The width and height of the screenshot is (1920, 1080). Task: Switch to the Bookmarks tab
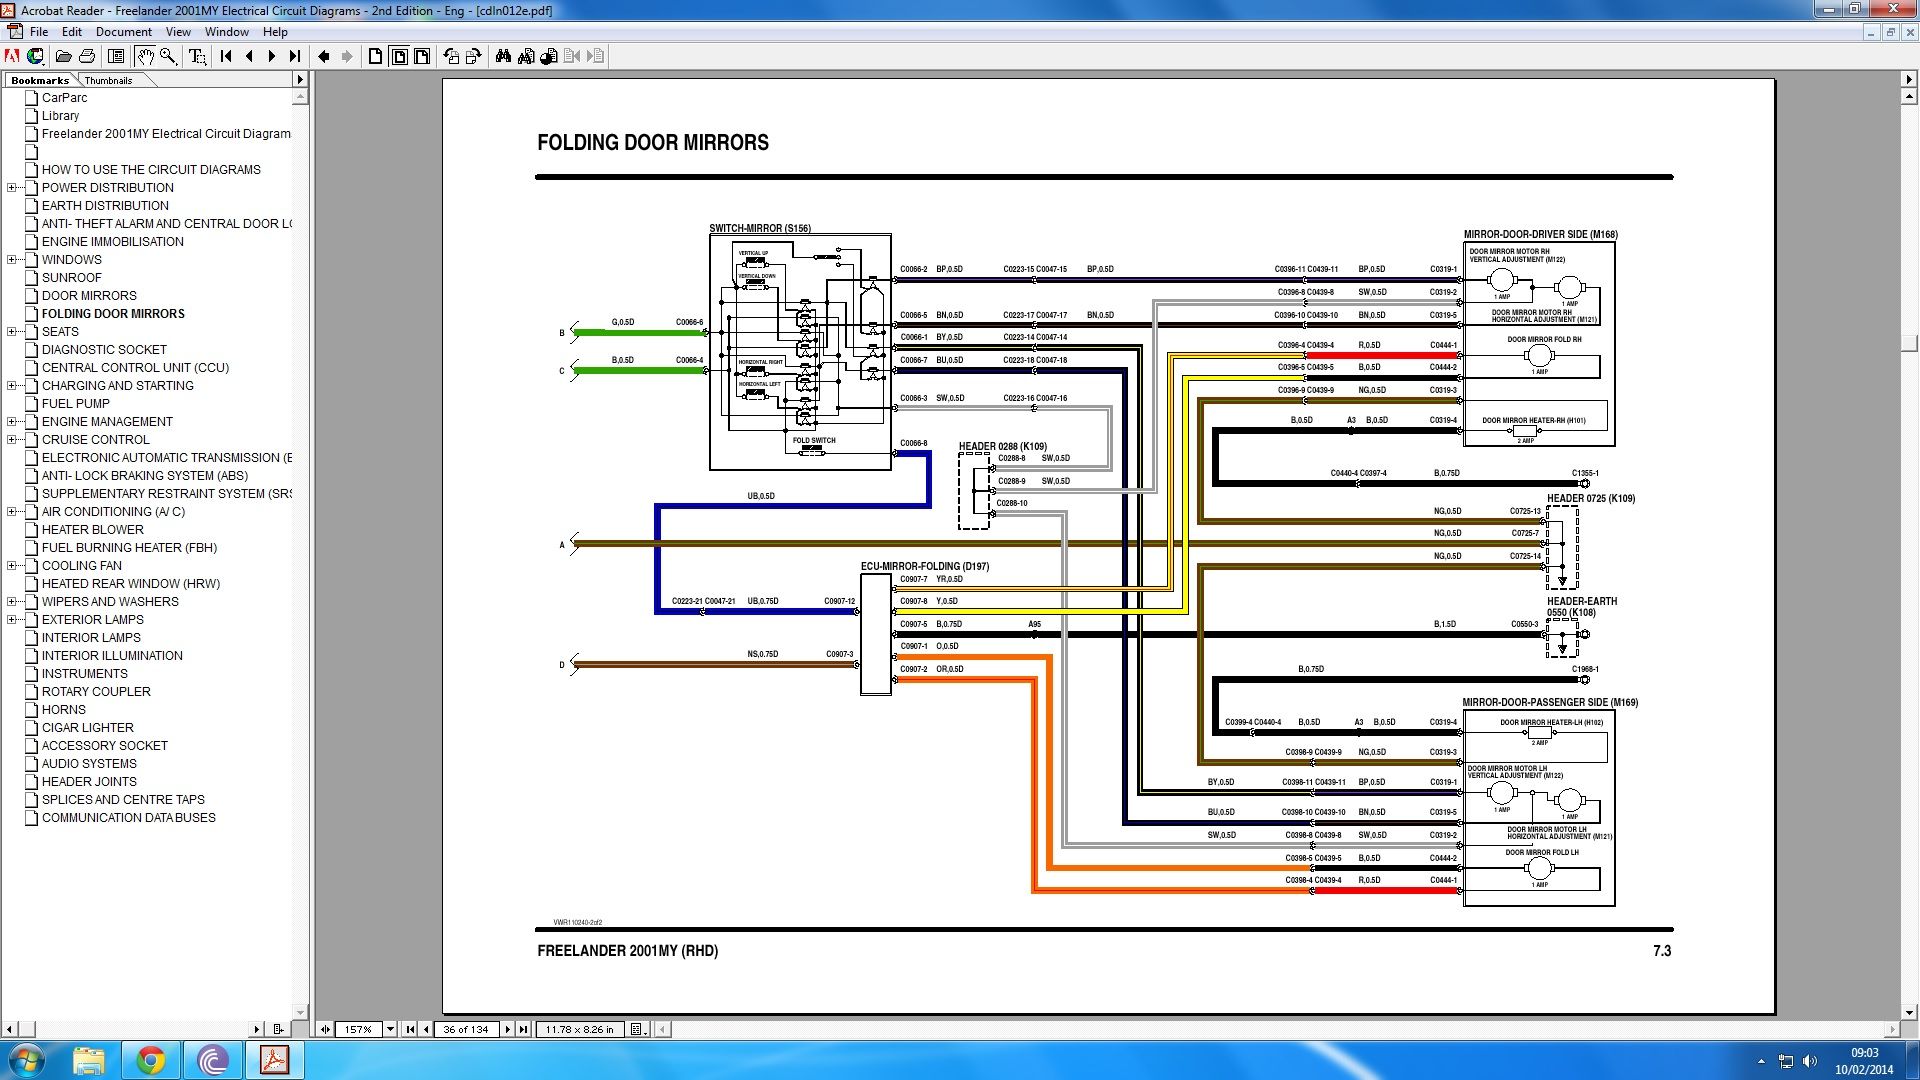coord(40,80)
